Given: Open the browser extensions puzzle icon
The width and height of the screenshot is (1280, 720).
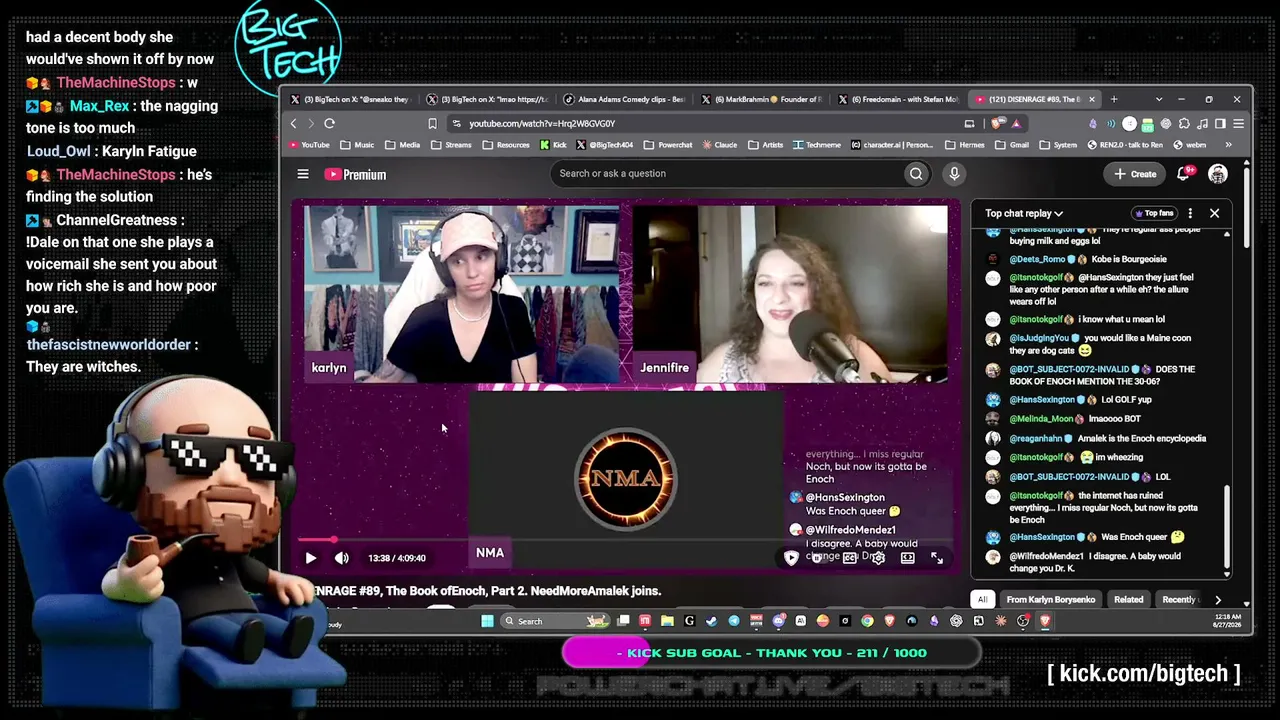Looking at the screenshot, I should pyautogui.click(x=1184, y=123).
